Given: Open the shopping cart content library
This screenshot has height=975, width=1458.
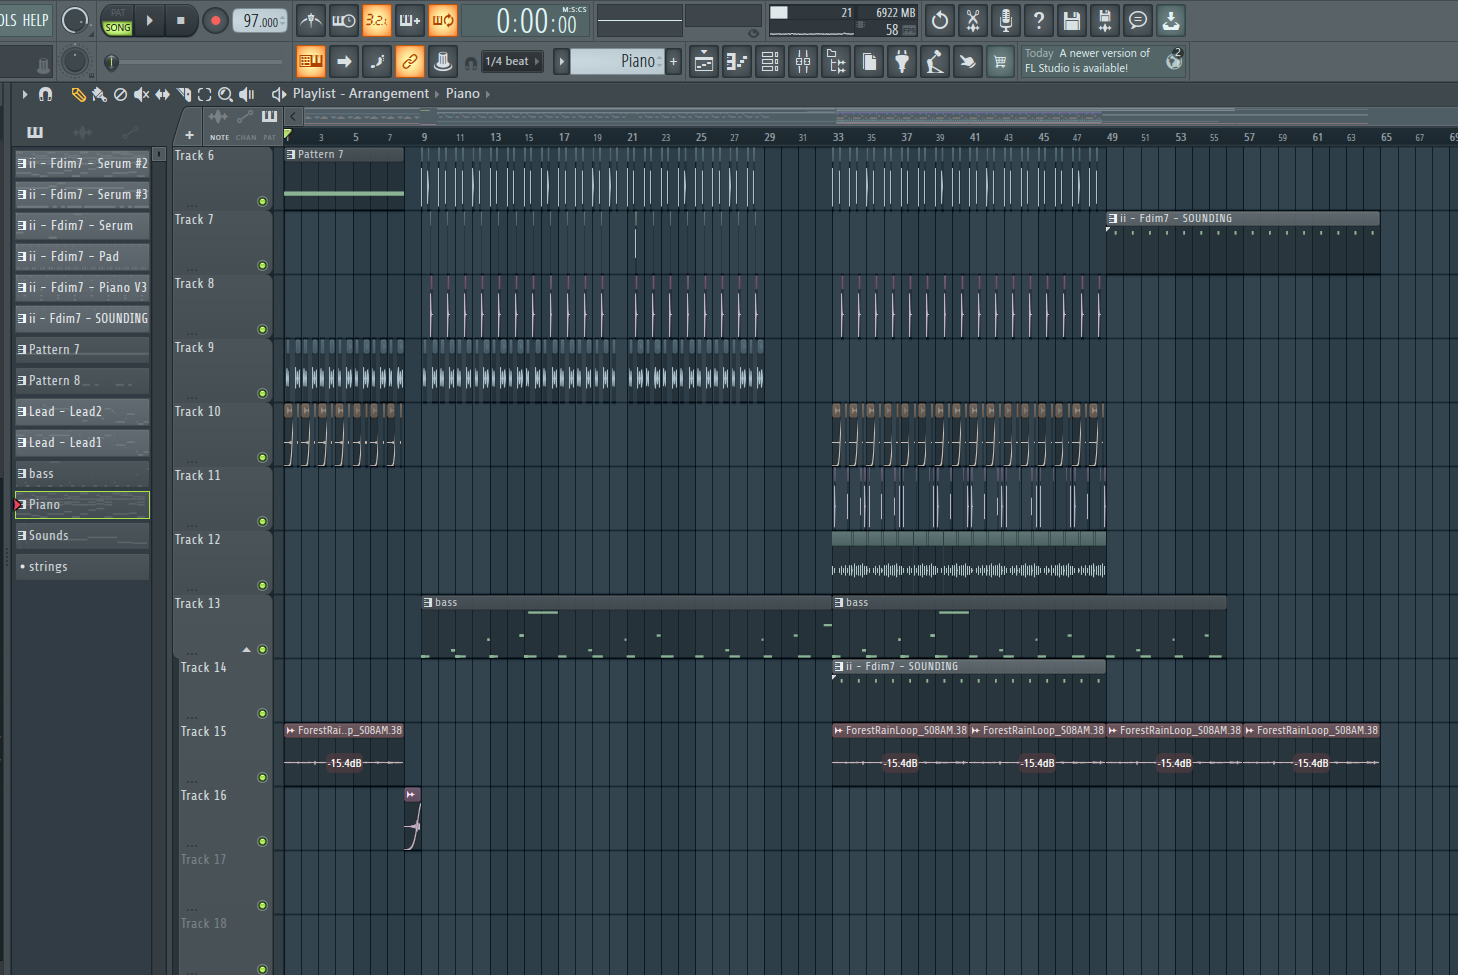Looking at the screenshot, I should (1000, 62).
